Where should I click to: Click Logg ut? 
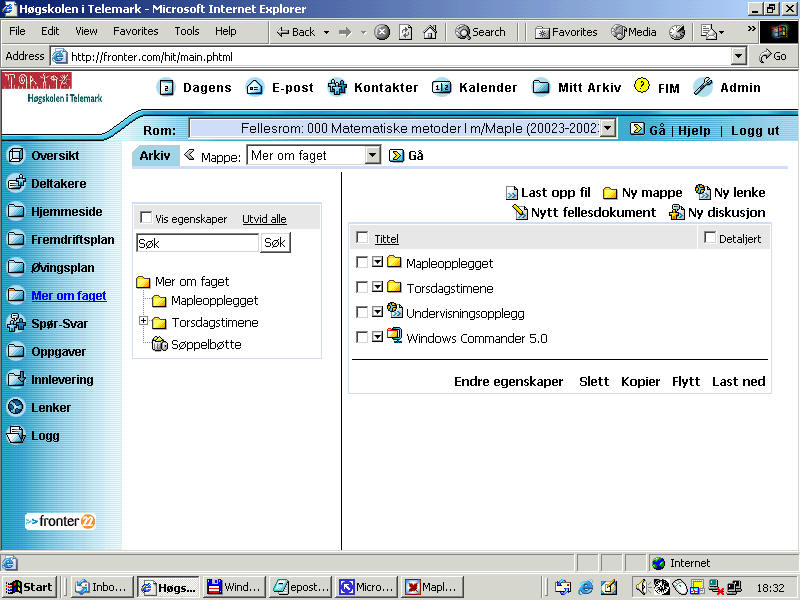755,131
